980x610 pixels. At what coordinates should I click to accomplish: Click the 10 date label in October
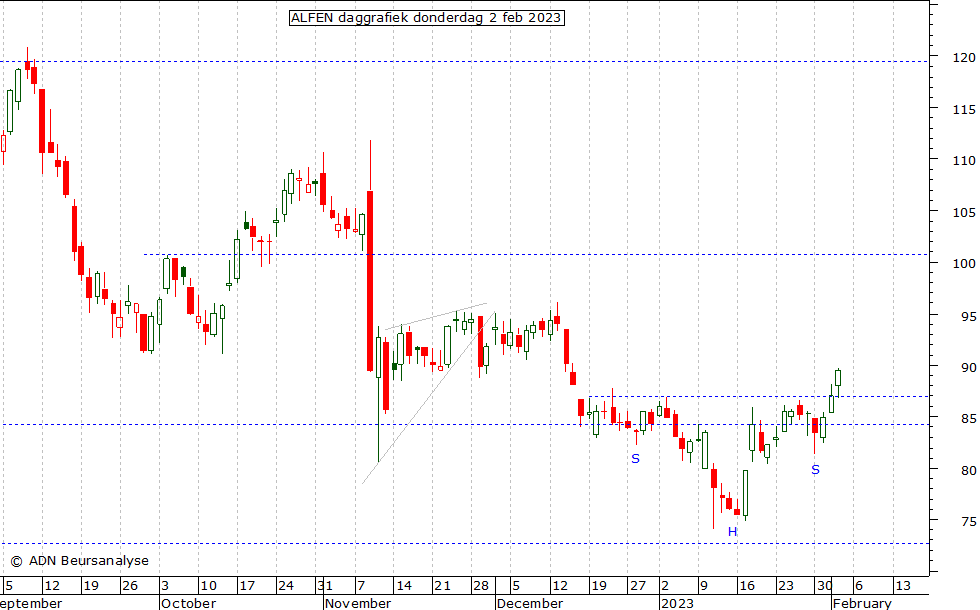point(208,586)
